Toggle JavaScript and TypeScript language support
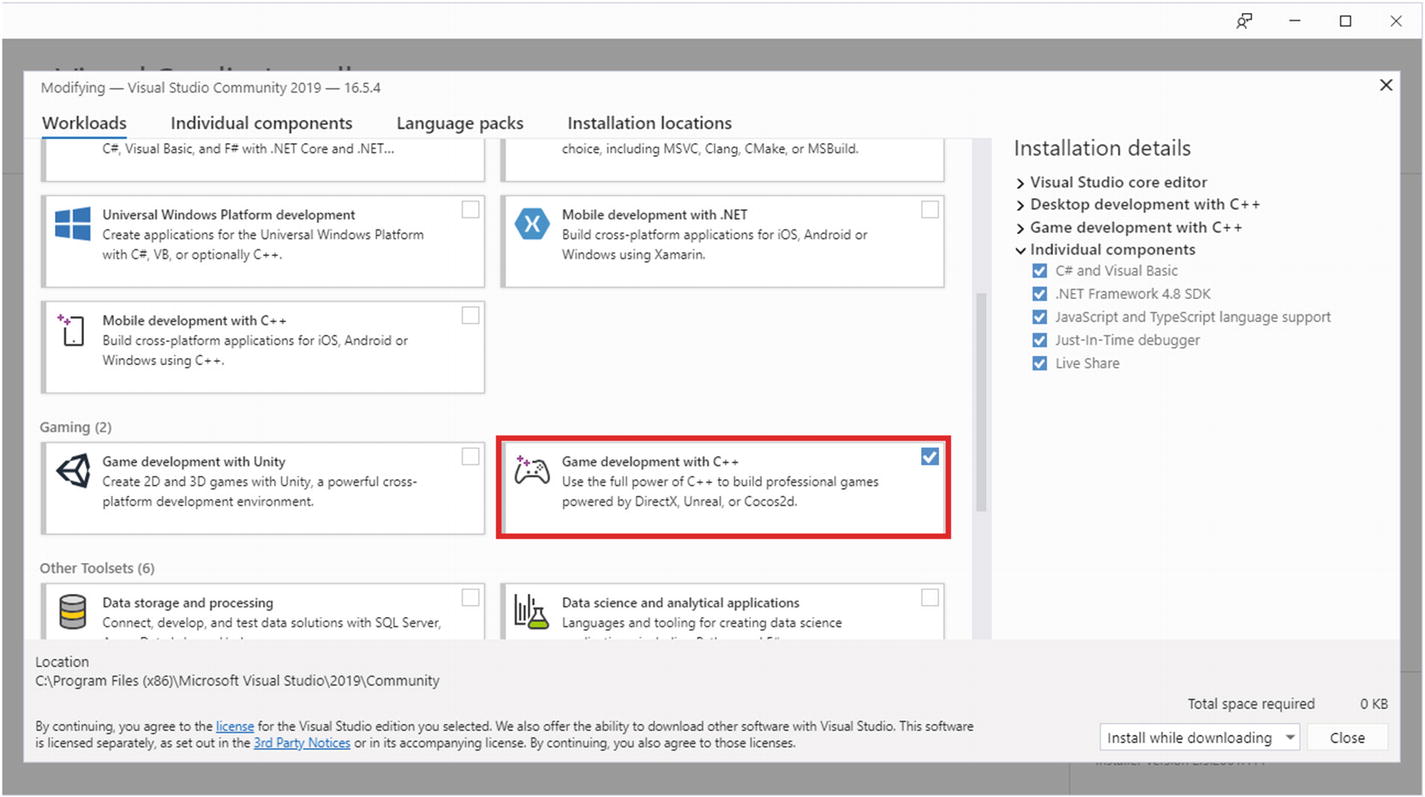This screenshot has height=797, width=1425. point(1040,317)
